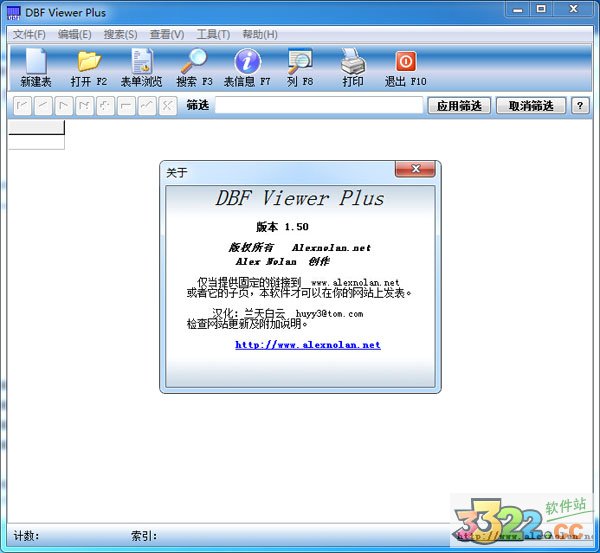600x553 pixels.
Task: Click the 新建表 (new table) toolbar icon
Action: pyautogui.click(x=36, y=61)
